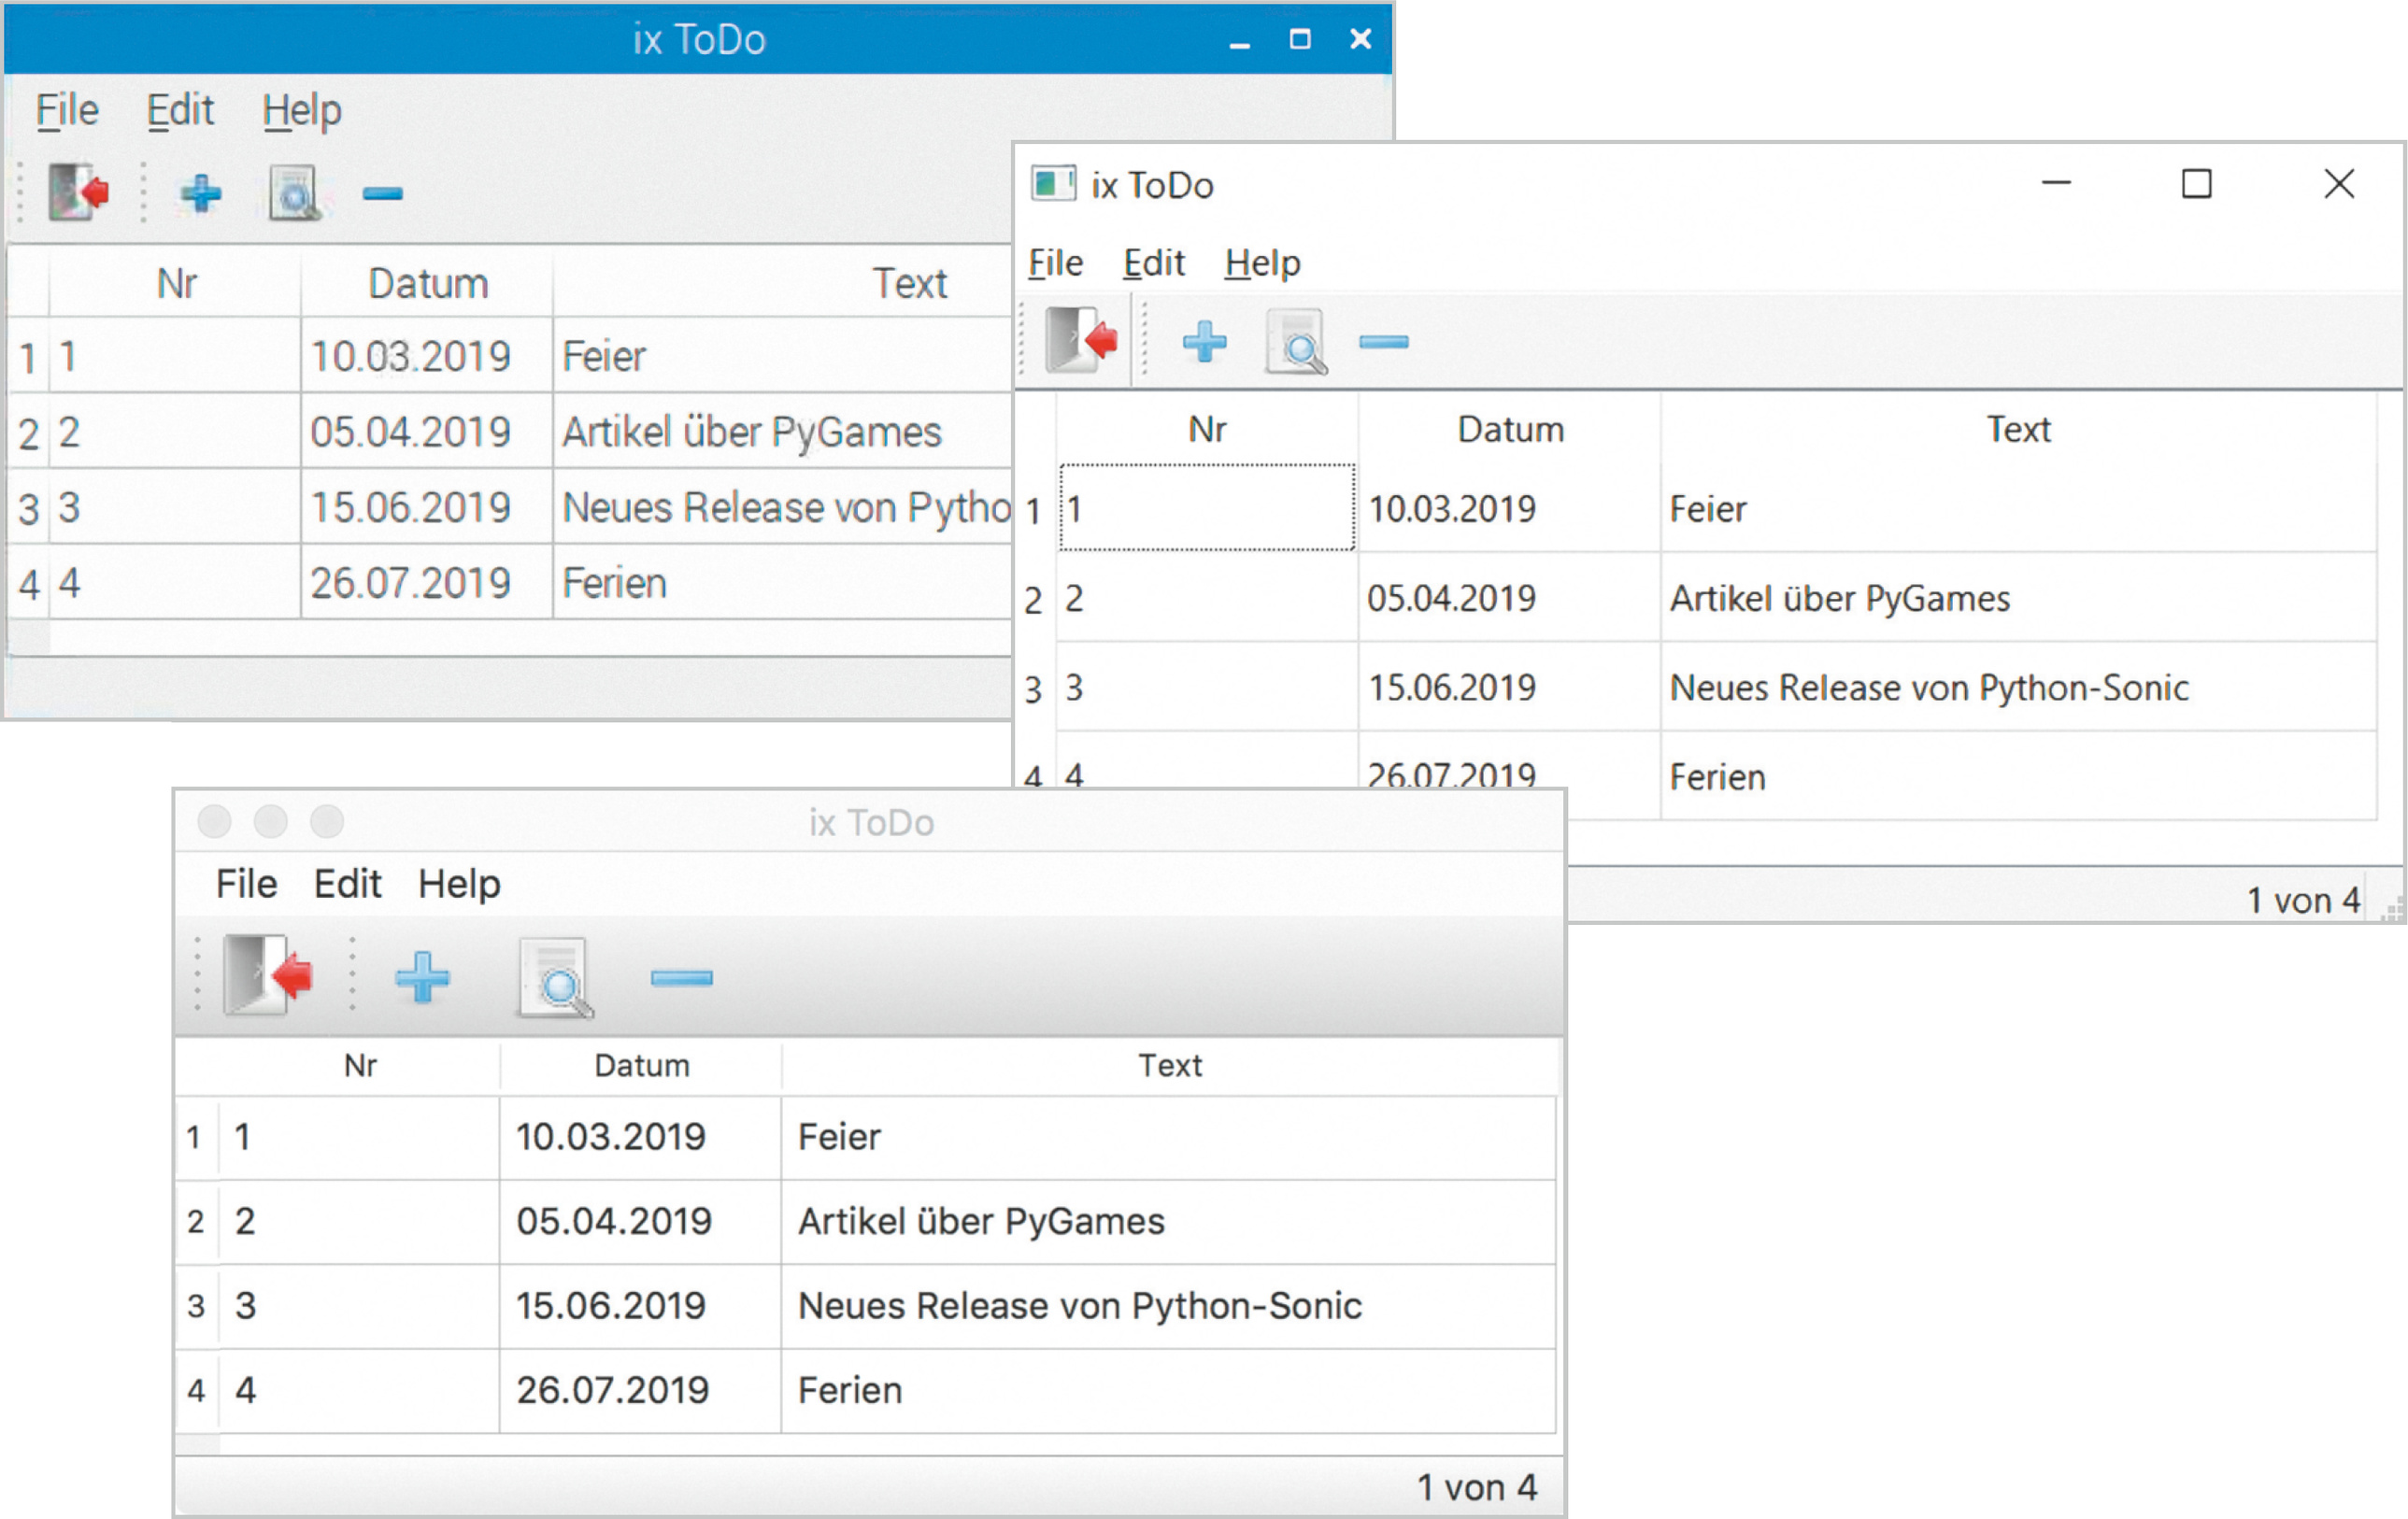Click the plus add icon in the blue-titlebar window
This screenshot has height=1519, width=2408.
(201, 193)
